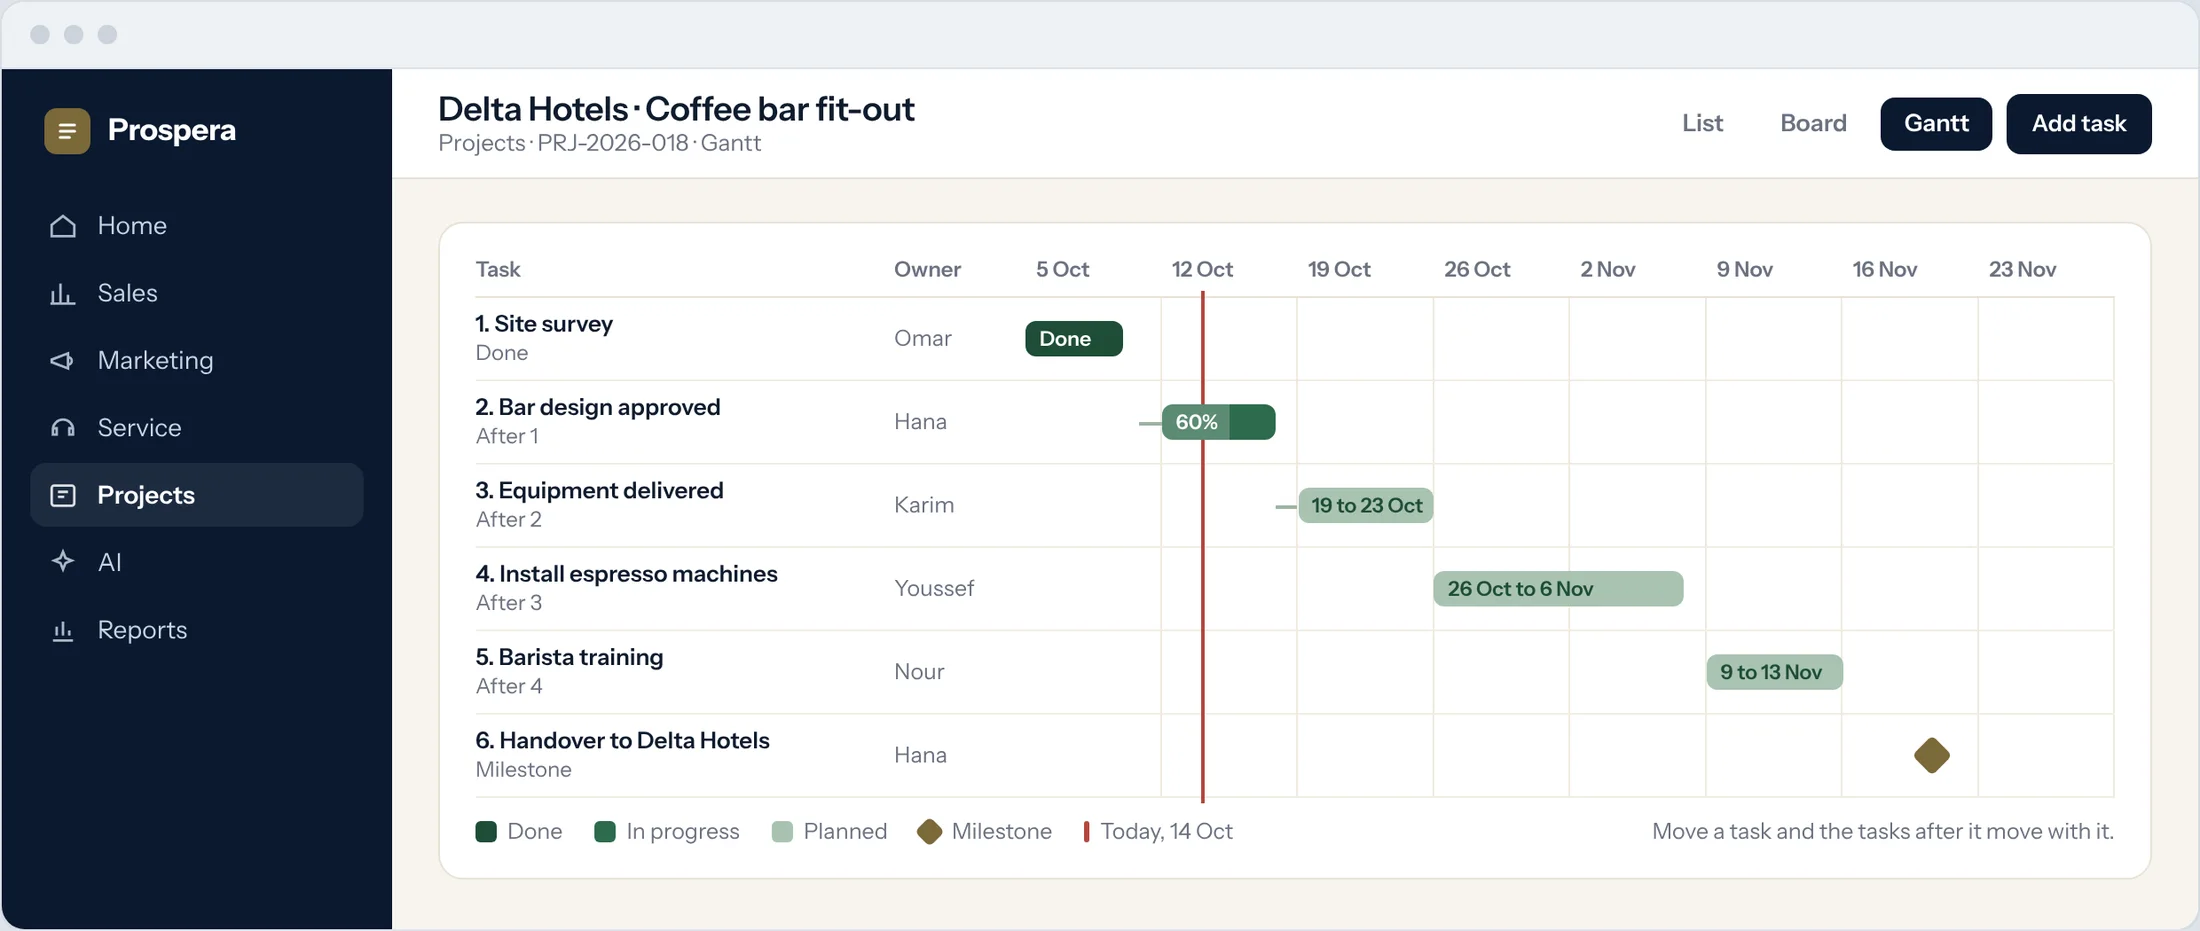Click owner Nour in Barista training row
Screen dimensions: 2200x931
click(x=919, y=672)
